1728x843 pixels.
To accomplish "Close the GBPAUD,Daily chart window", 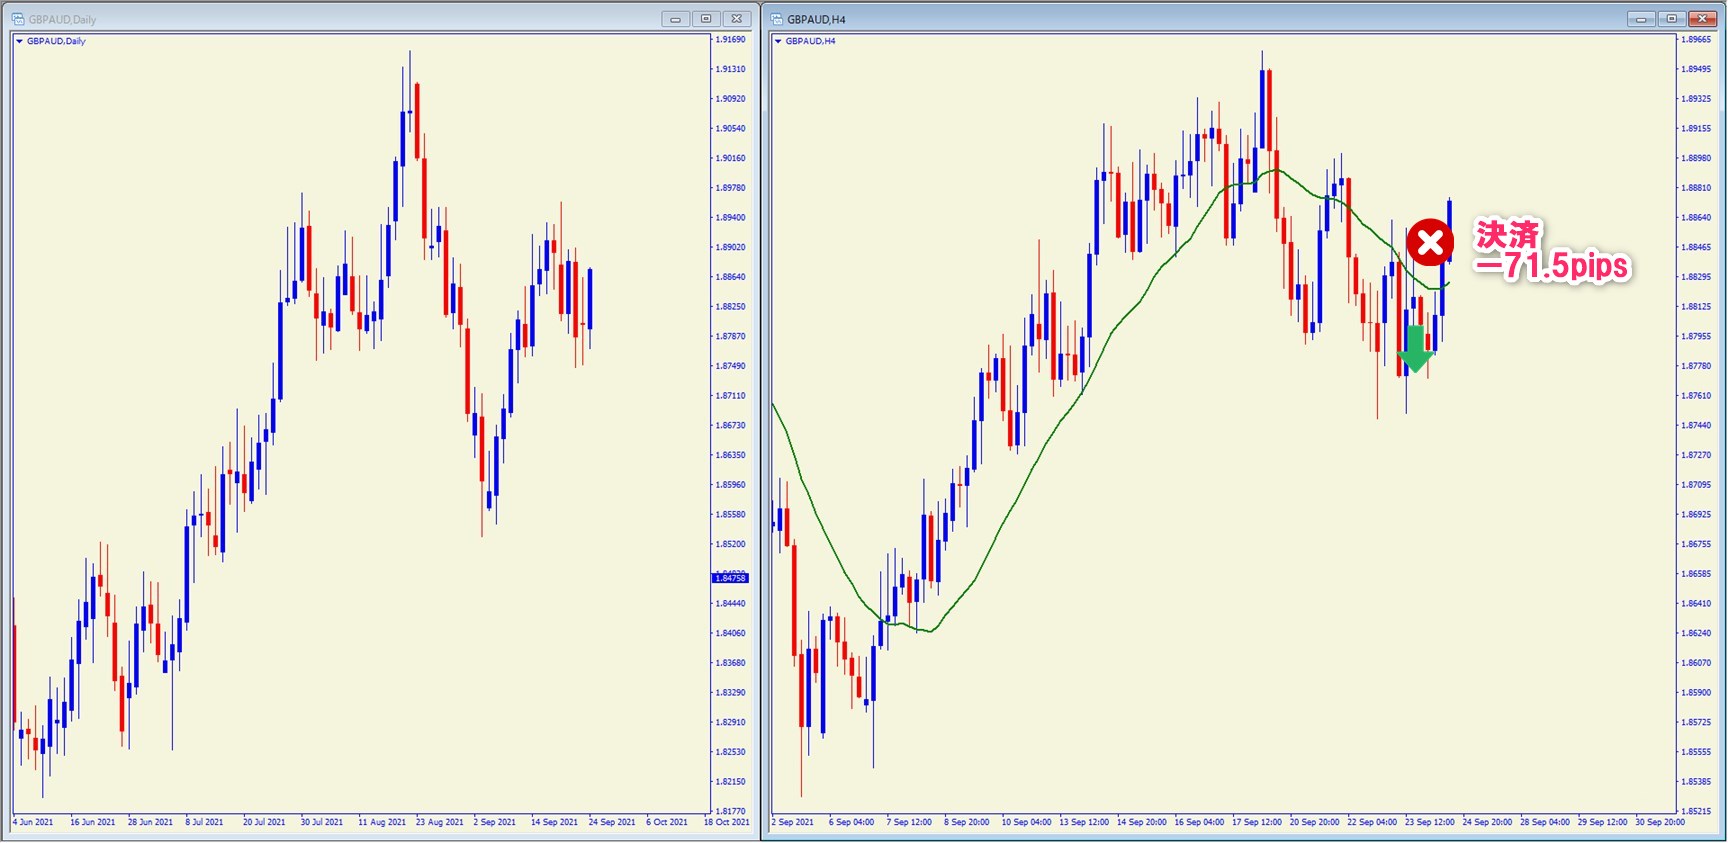I will point(737,19).
